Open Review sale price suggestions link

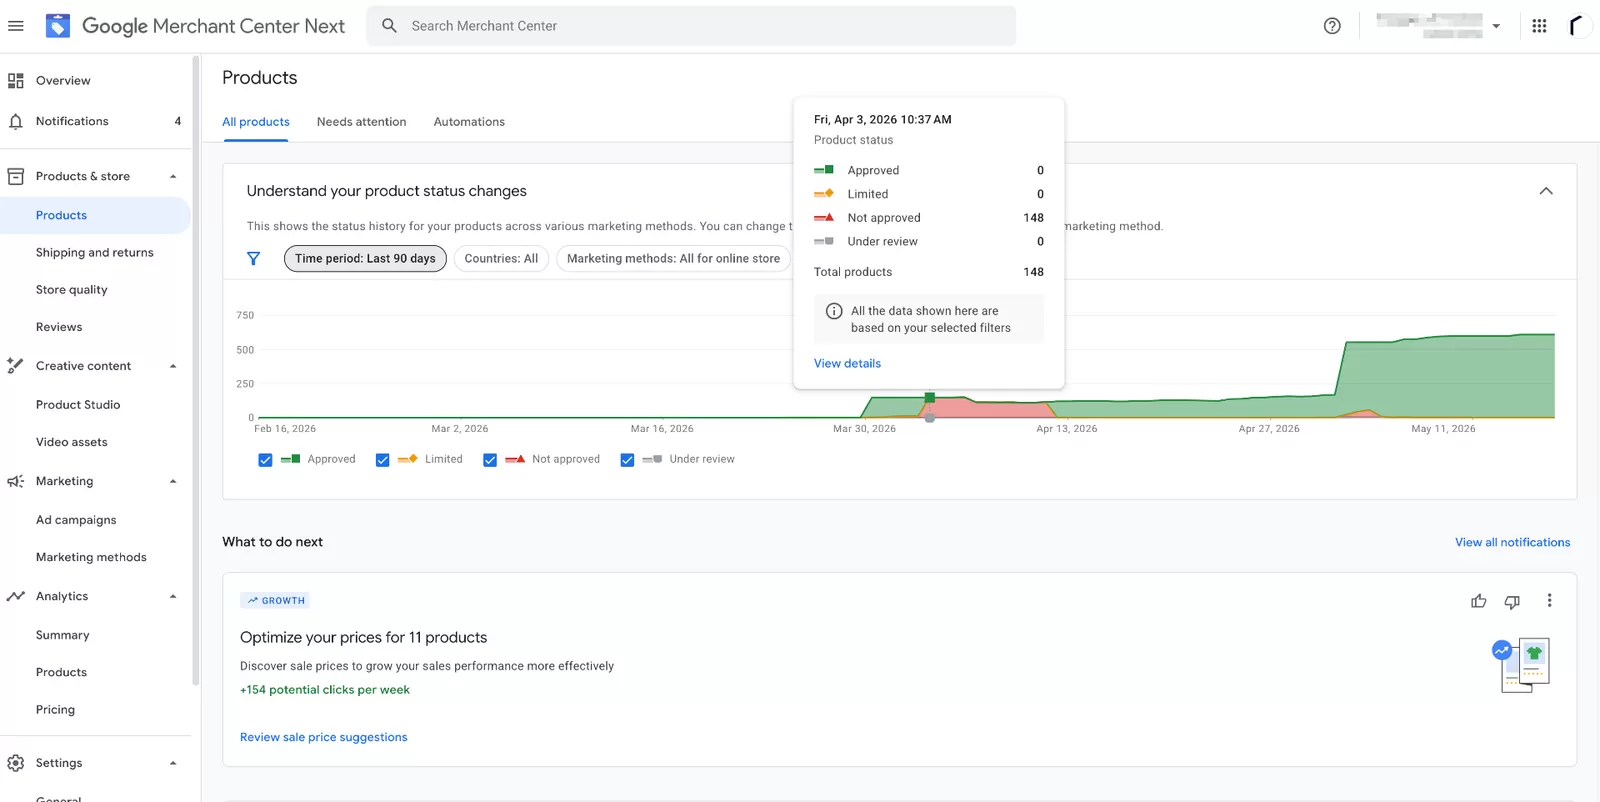324,738
